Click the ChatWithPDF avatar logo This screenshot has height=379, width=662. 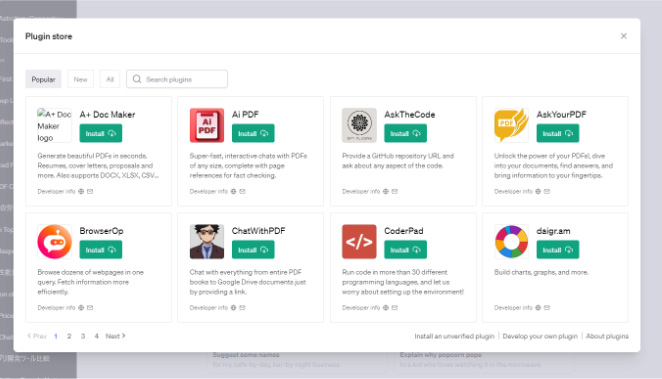207,241
